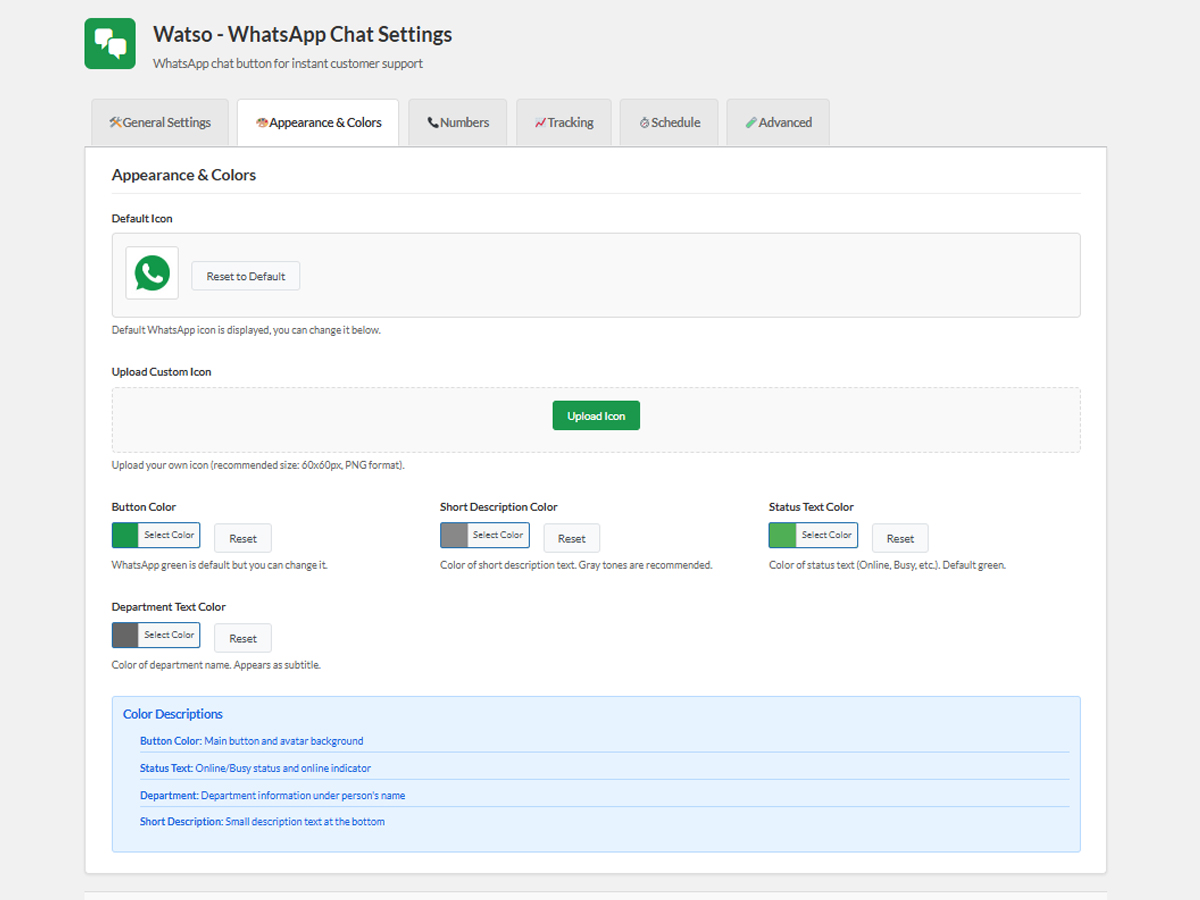
Task: Click the 'Department: Department information' description line
Action: [272, 795]
